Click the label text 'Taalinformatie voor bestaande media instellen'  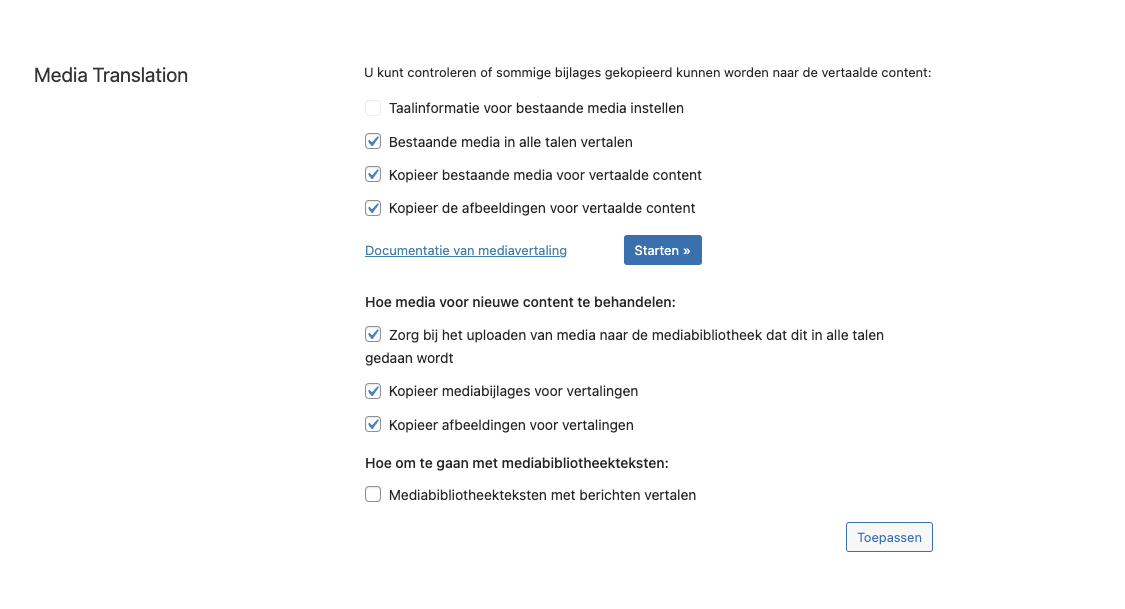click(536, 108)
